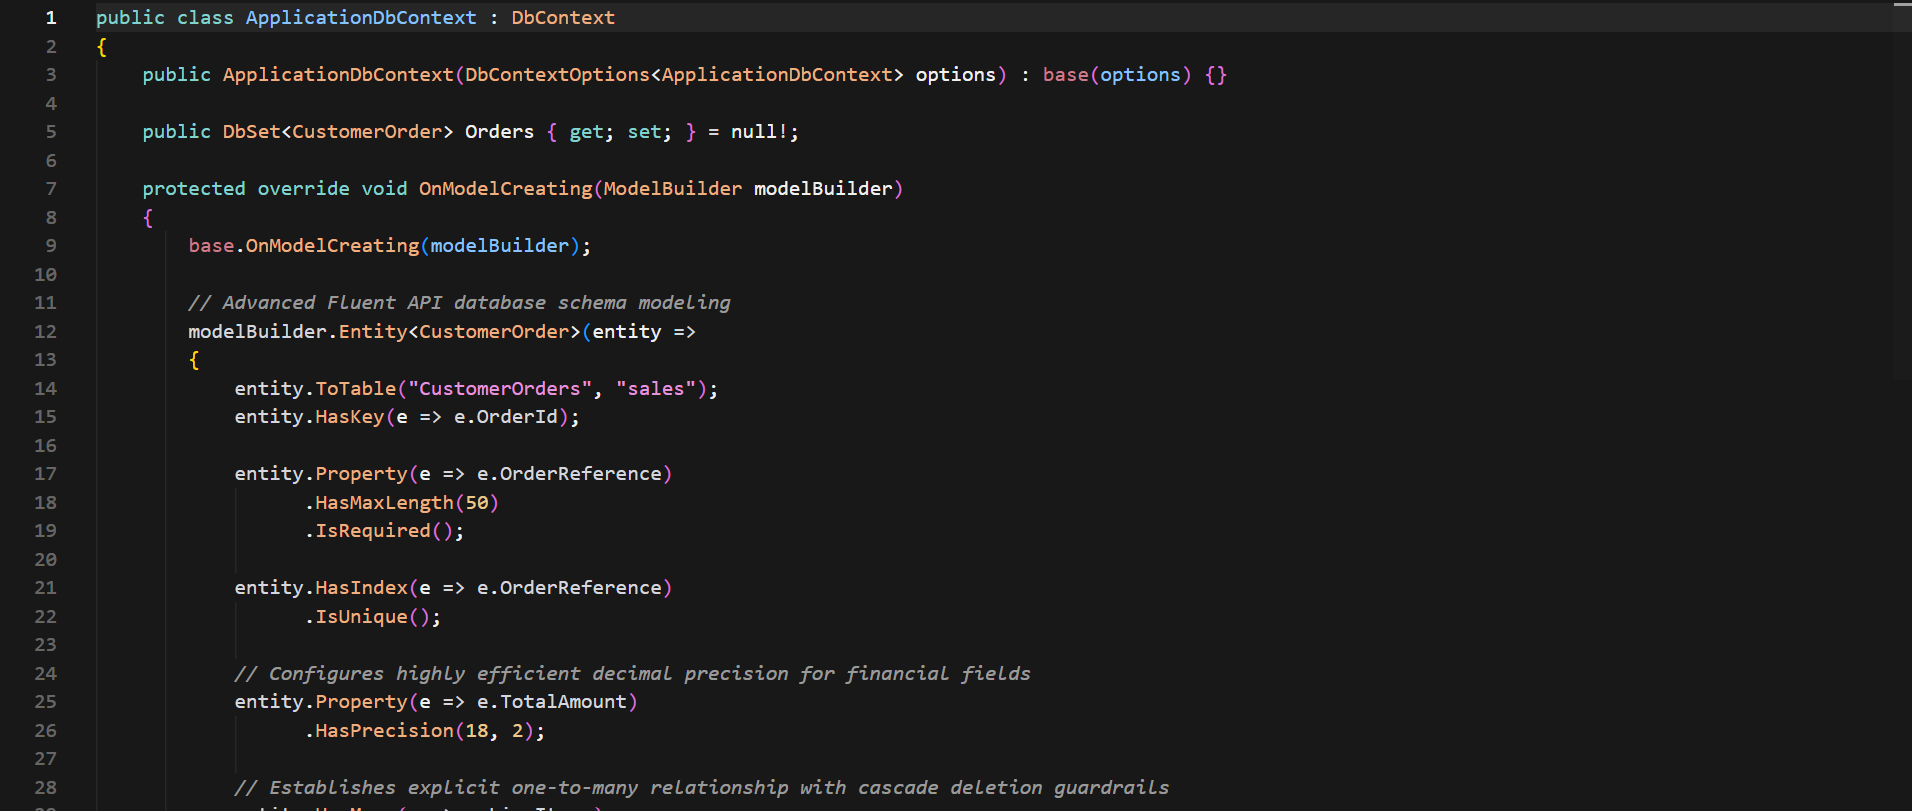Image resolution: width=1912 pixels, height=811 pixels.
Task: Click the "IsUnique" method call
Action: 361,617
